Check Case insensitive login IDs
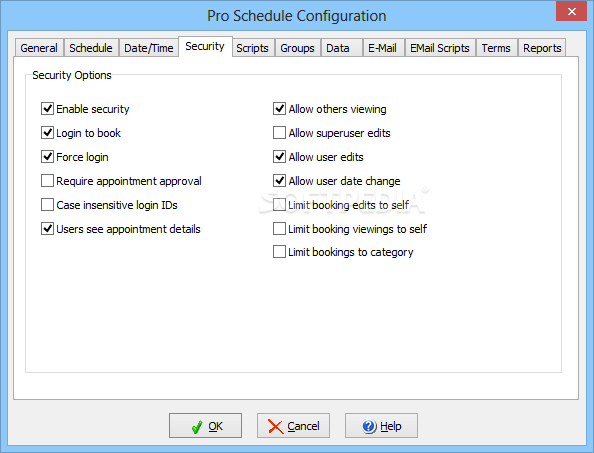This screenshot has width=594, height=453. coord(47,205)
